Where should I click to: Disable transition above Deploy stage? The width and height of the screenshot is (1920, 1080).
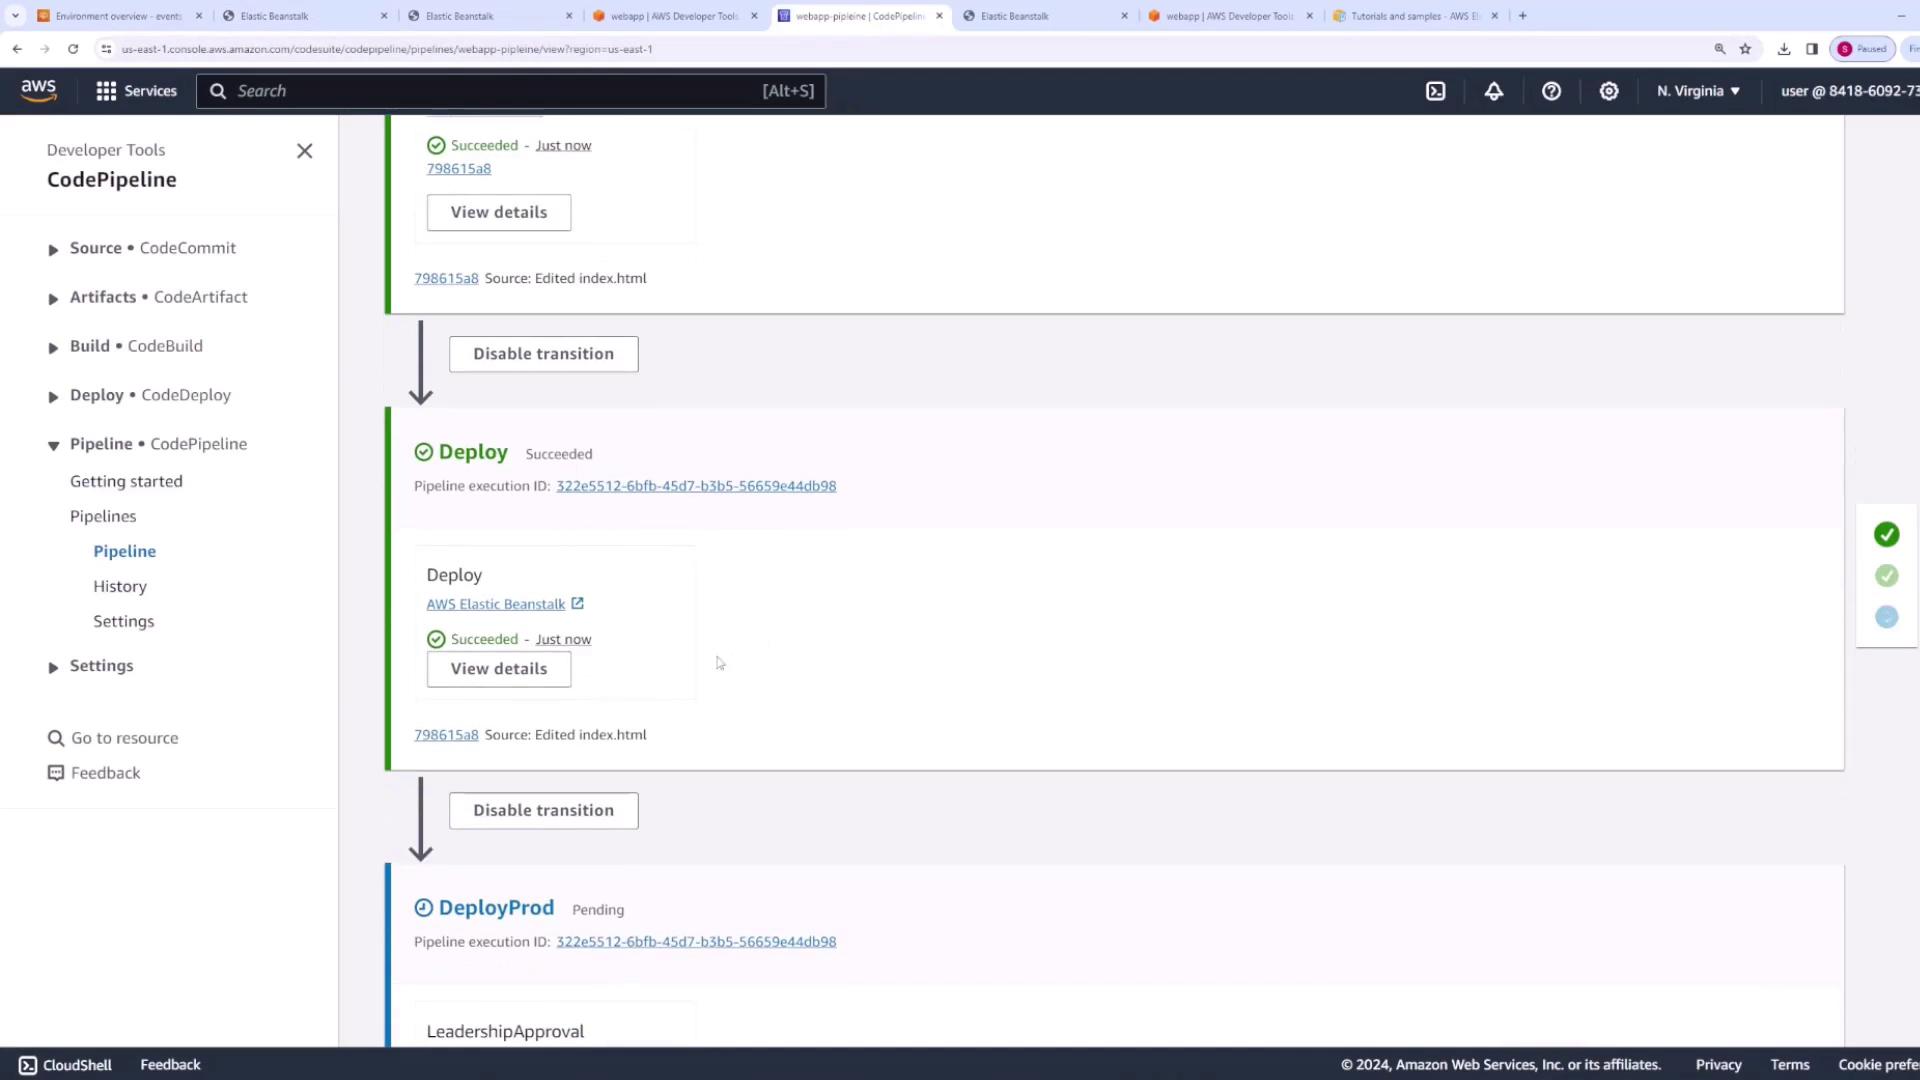point(543,354)
